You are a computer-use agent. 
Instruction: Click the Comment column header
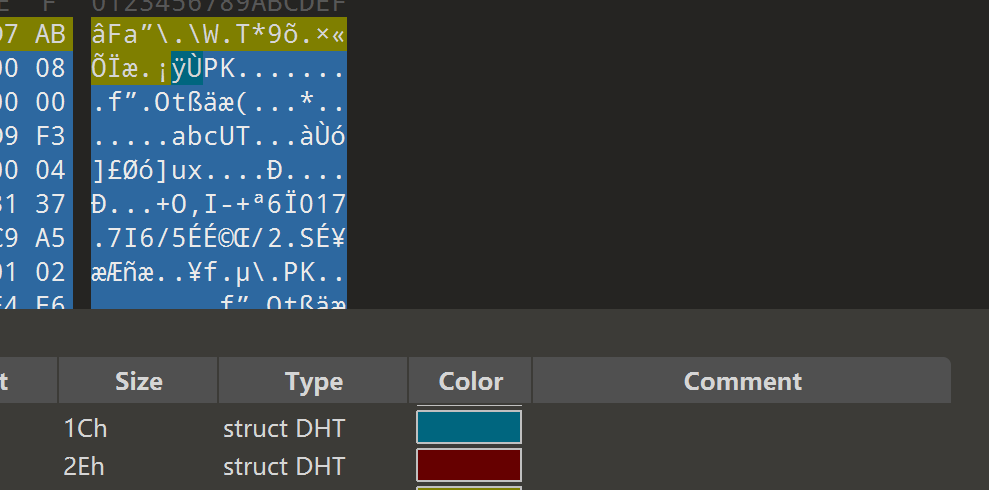pos(741,381)
